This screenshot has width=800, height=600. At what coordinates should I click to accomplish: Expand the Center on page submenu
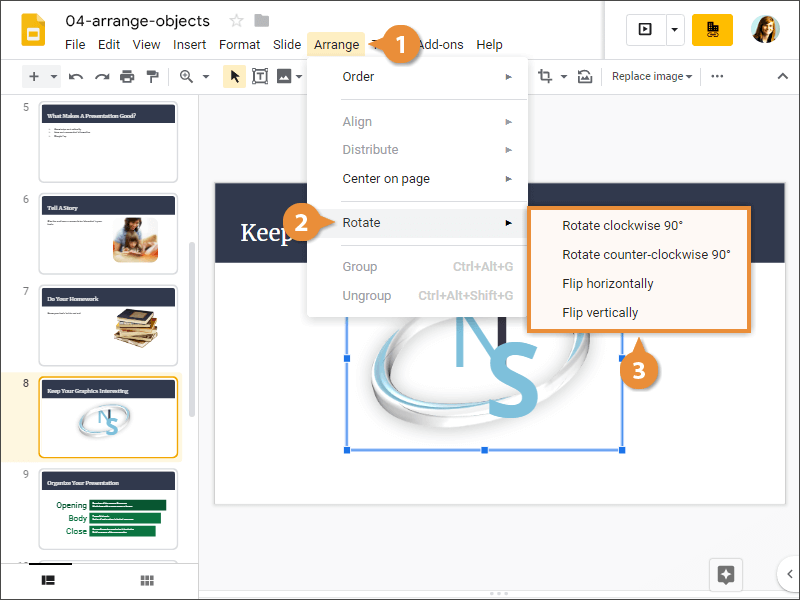coord(417,179)
